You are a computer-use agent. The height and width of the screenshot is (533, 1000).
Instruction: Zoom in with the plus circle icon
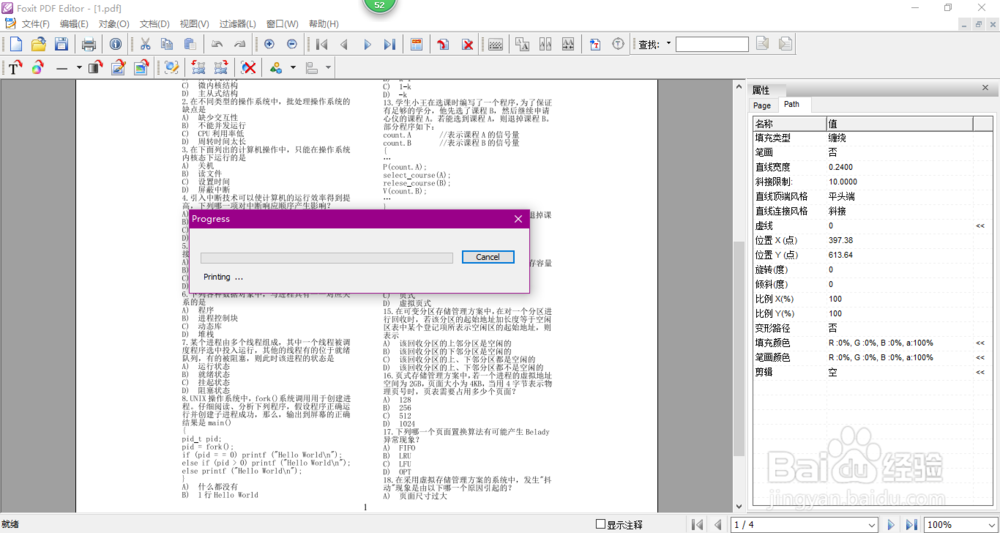coord(269,44)
